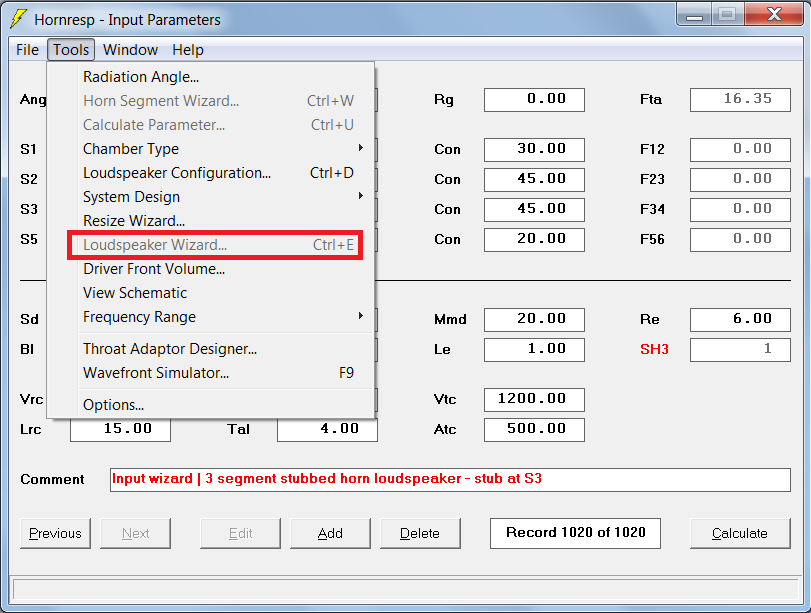This screenshot has width=811, height=613.
Task: Click the Previous button
Action: 55,533
